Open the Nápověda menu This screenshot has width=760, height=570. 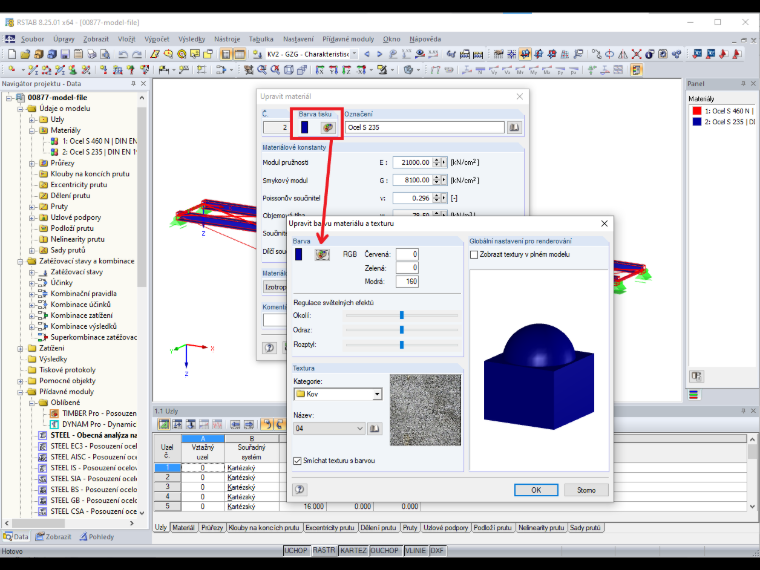click(425, 39)
